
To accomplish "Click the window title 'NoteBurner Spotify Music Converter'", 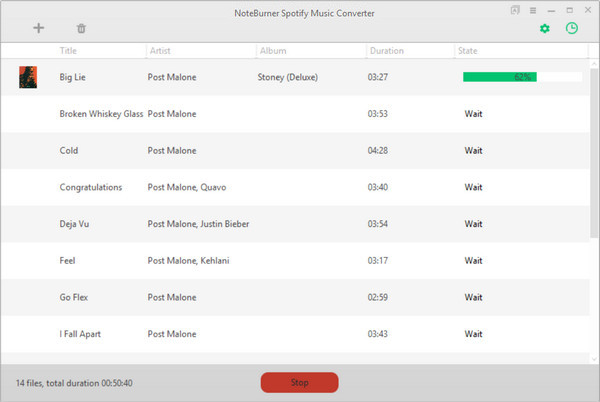I will [304, 13].
